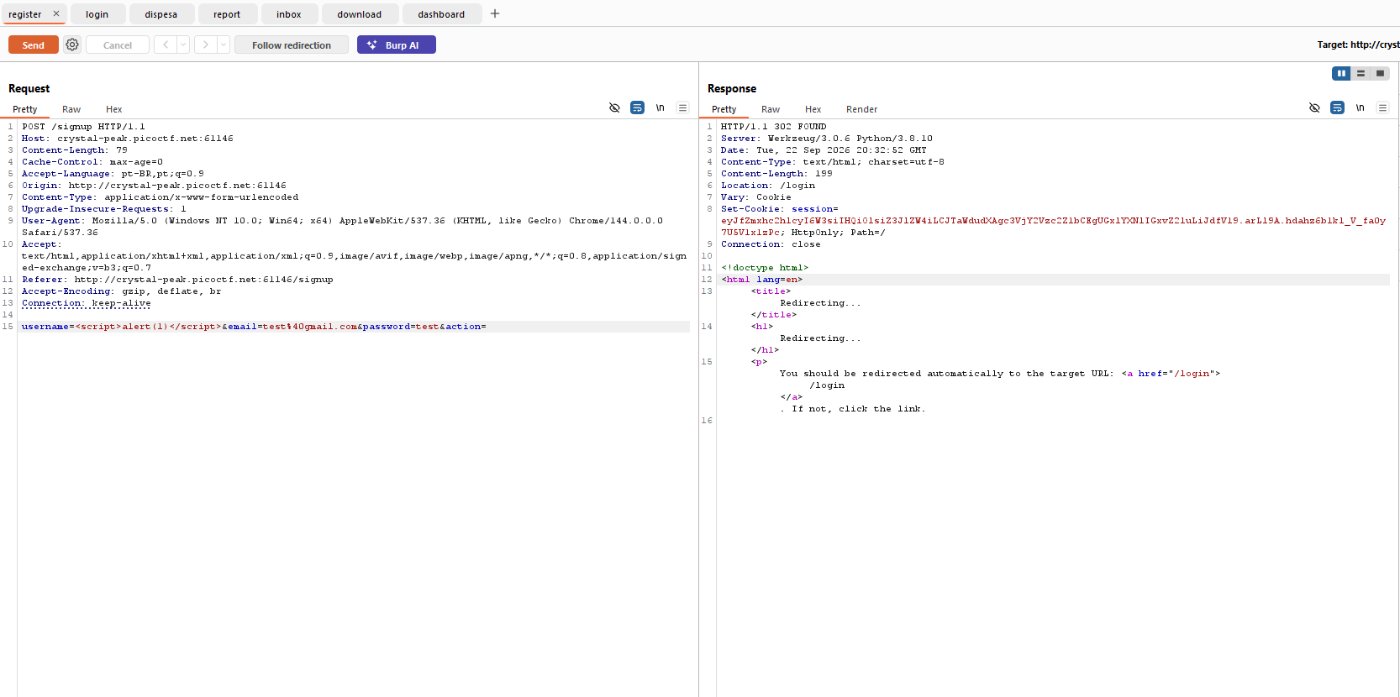This screenshot has height=697, width=1400.
Task: Click the 'POST /signup HTTP/1.1' request line
Action: (83, 126)
